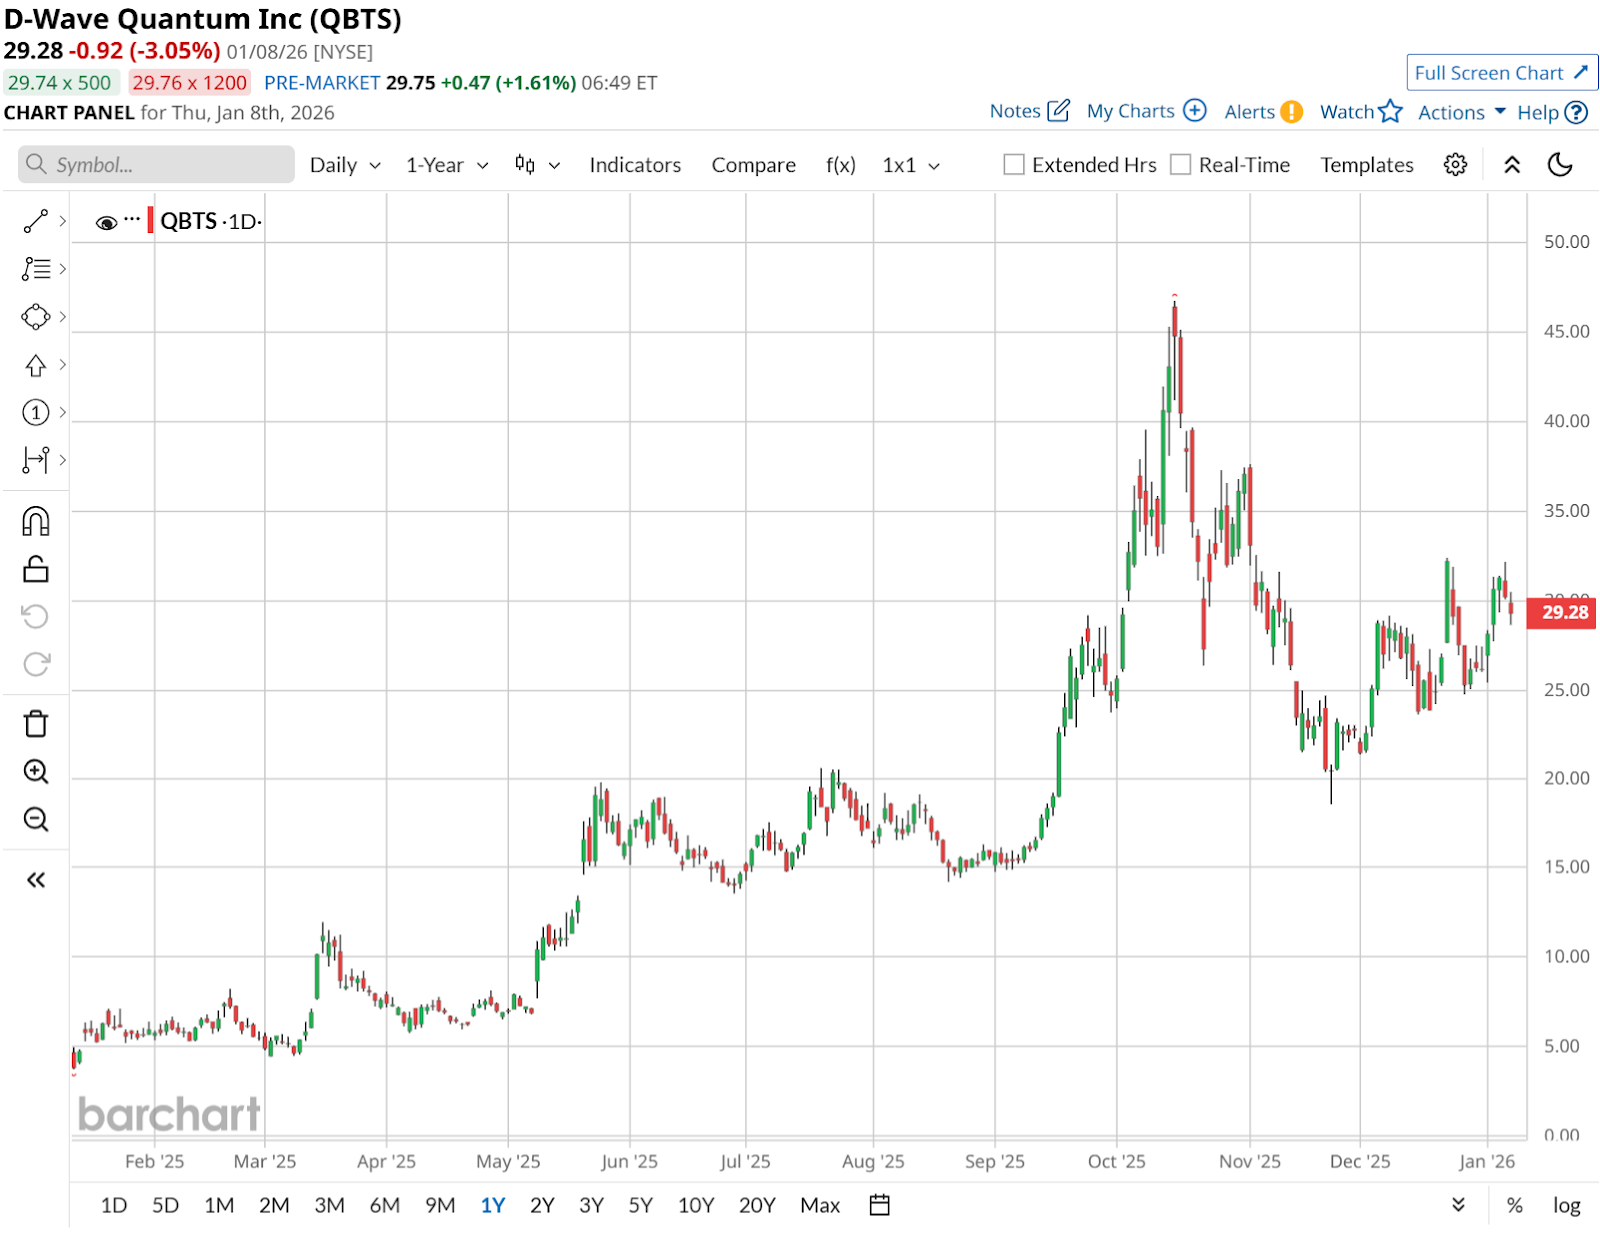Select the 1D time range

[114, 1205]
